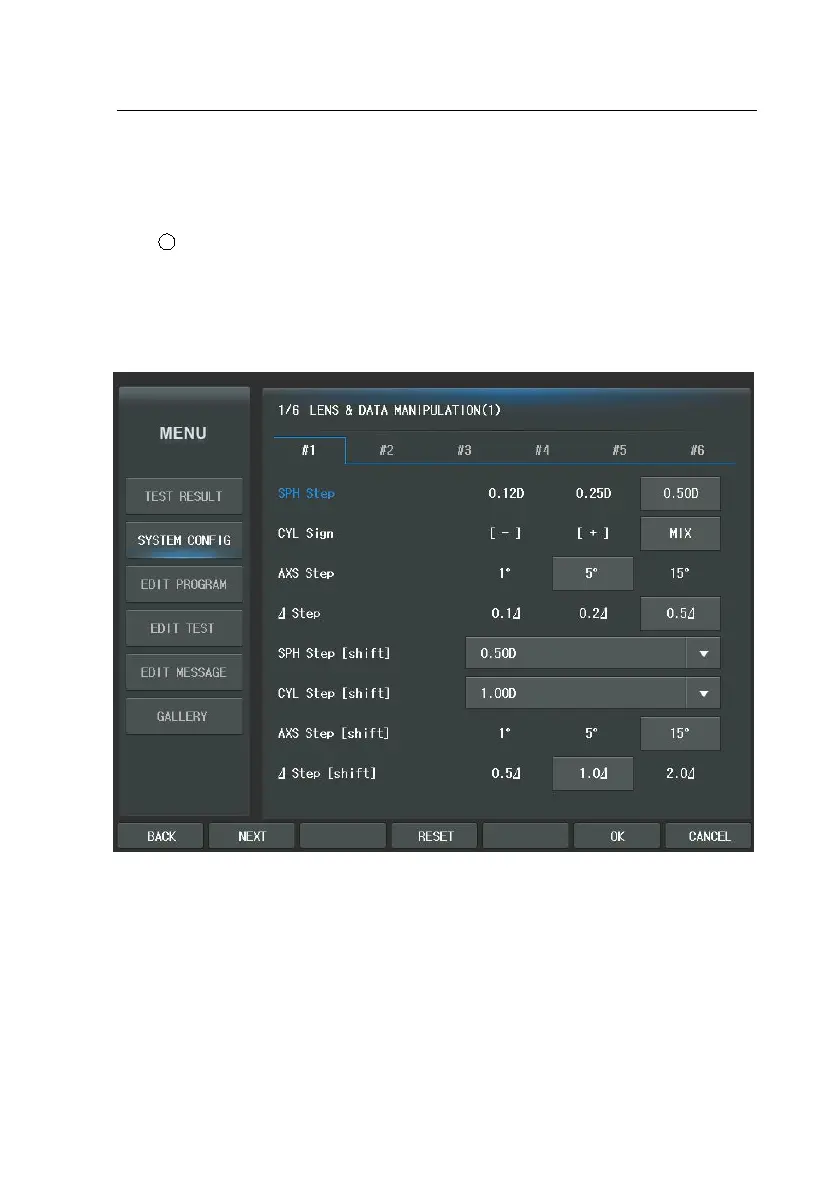Switch to the #1 tab

pos(309,450)
